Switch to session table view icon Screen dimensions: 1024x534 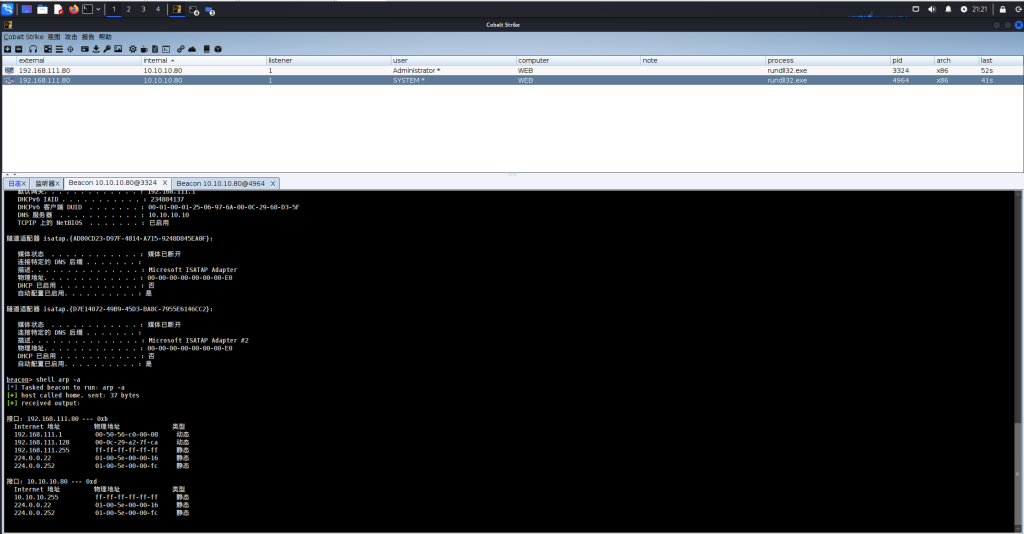[x=59, y=49]
